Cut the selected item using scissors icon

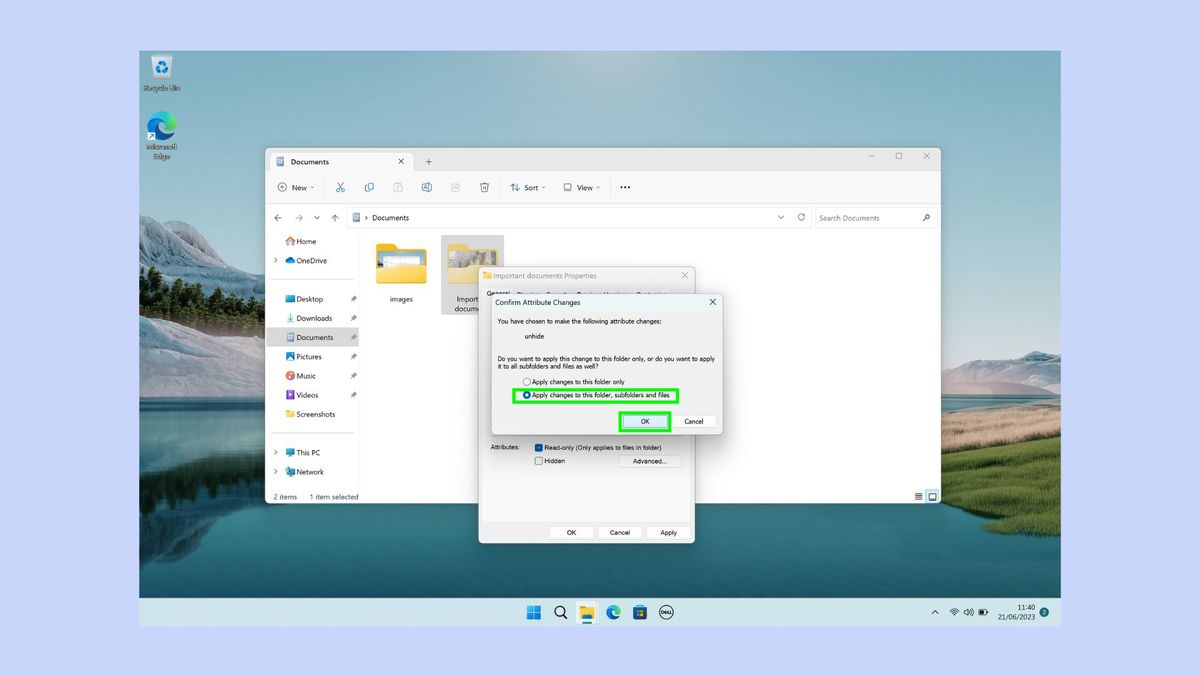[340, 187]
